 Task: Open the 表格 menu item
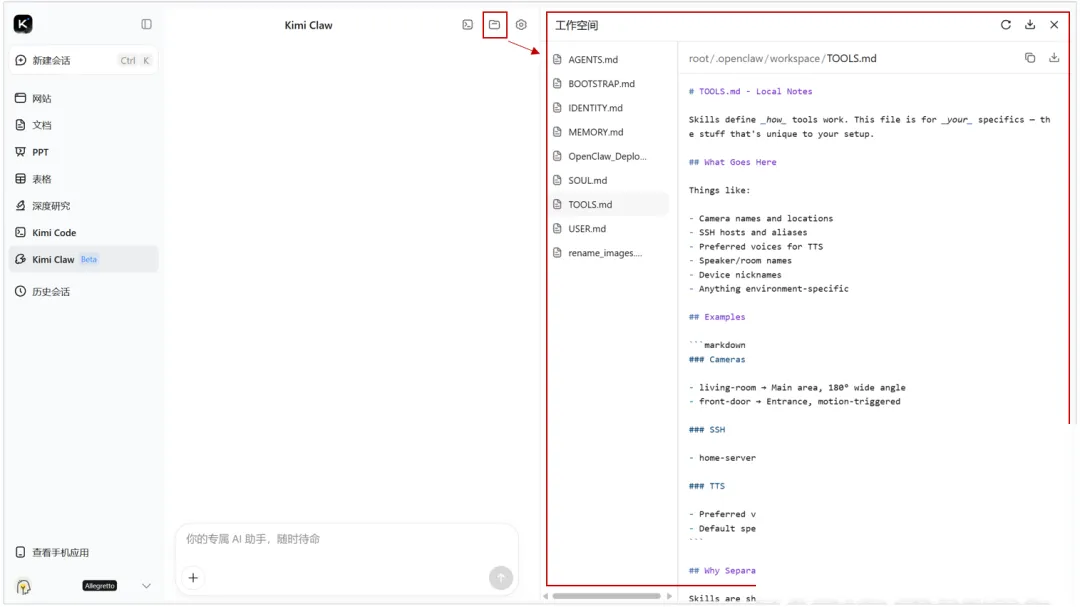pos(83,179)
